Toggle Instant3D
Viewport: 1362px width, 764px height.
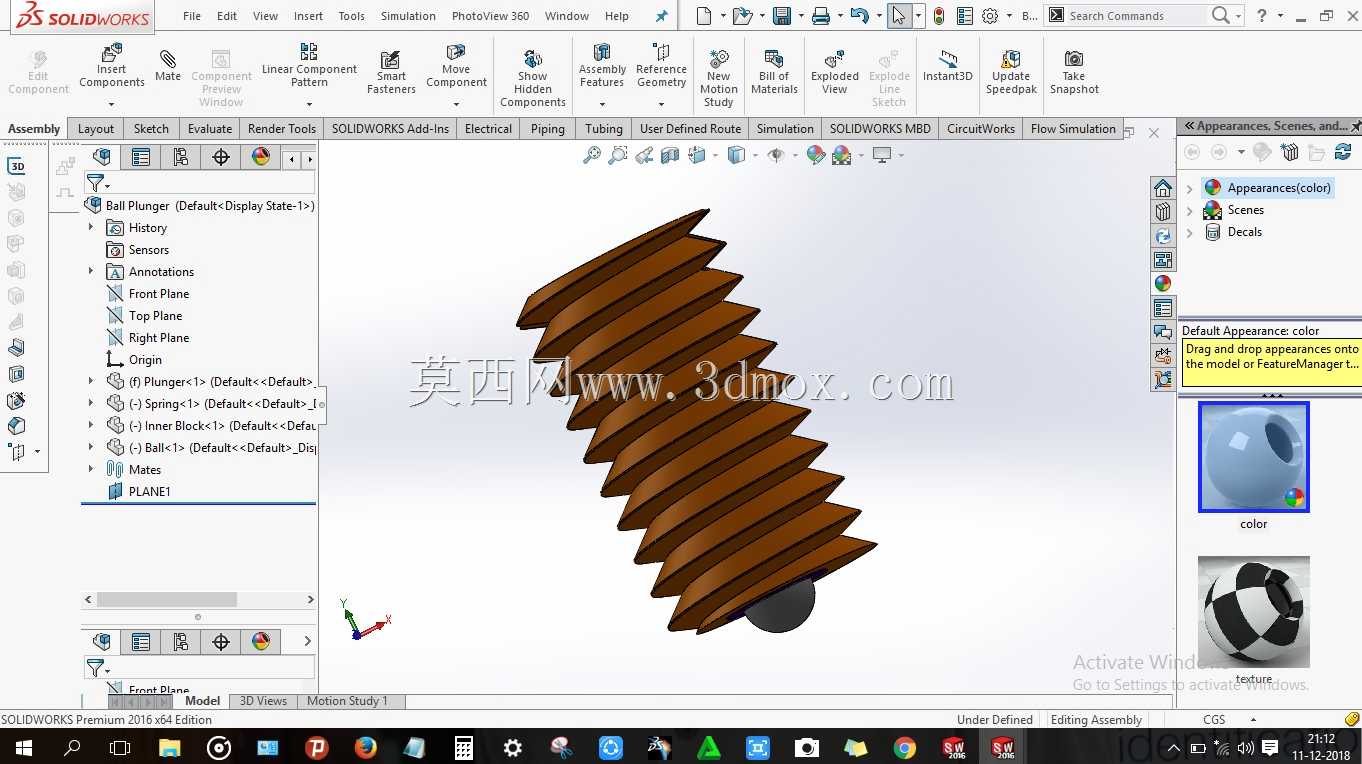947,65
